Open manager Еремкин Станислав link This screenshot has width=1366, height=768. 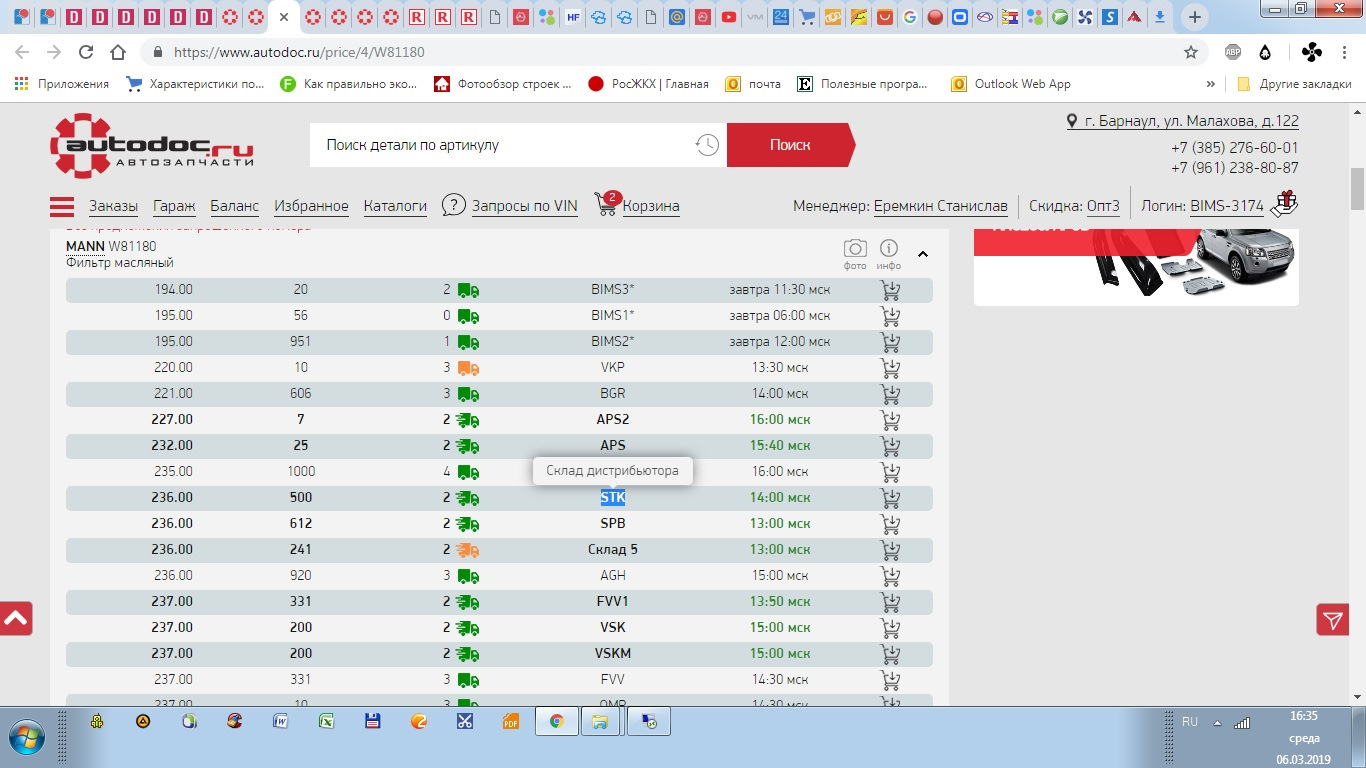point(940,206)
